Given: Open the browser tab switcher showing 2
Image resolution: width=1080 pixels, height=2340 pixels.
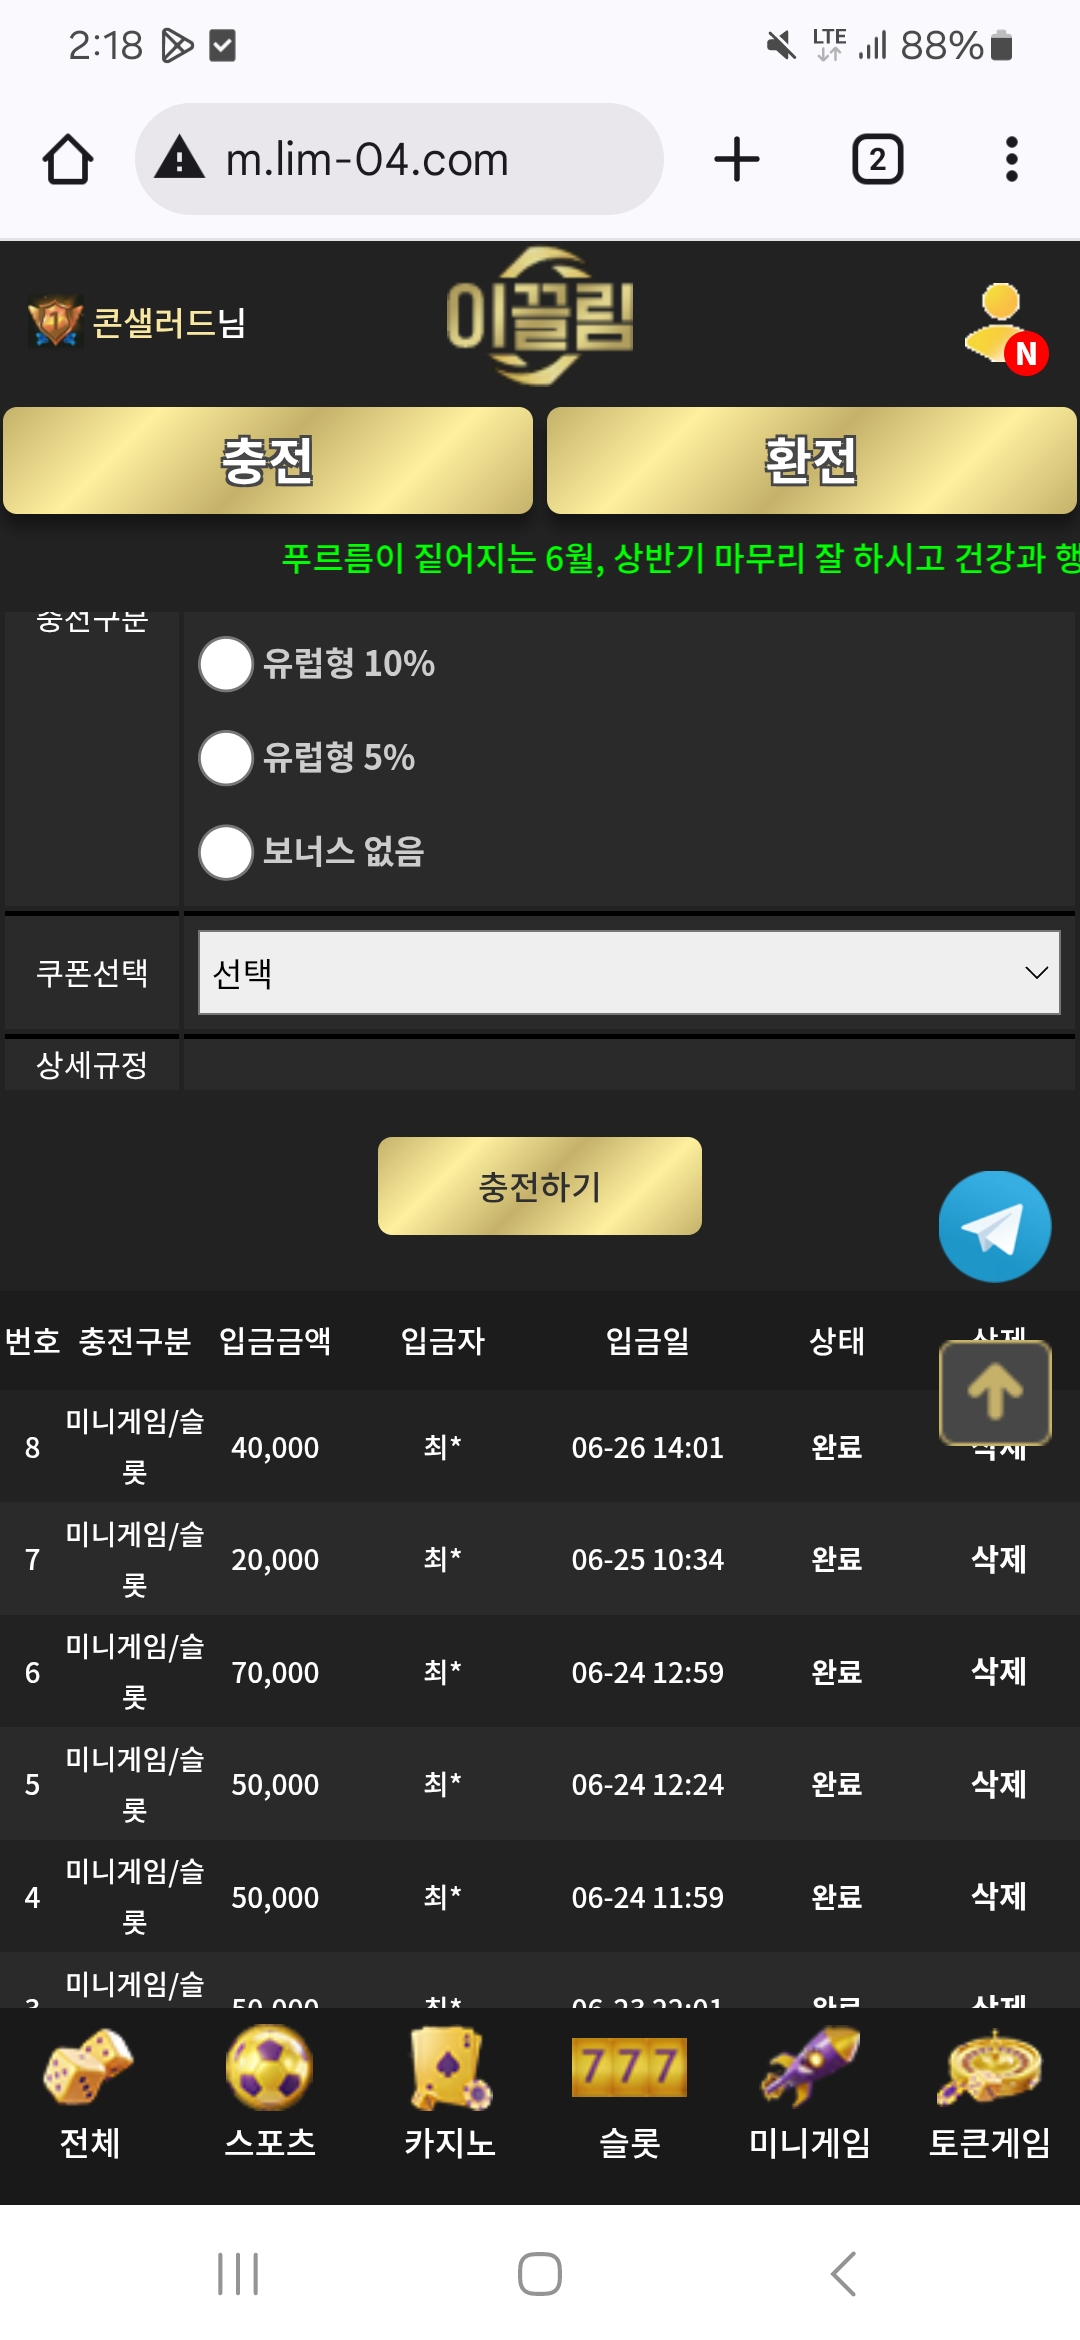Looking at the screenshot, I should coord(877,159).
